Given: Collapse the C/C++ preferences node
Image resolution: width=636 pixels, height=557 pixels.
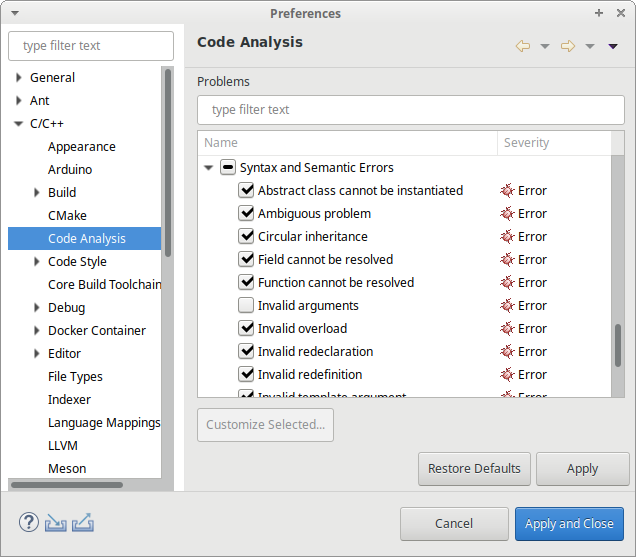Looking at the screenshot, I should 18,124.
